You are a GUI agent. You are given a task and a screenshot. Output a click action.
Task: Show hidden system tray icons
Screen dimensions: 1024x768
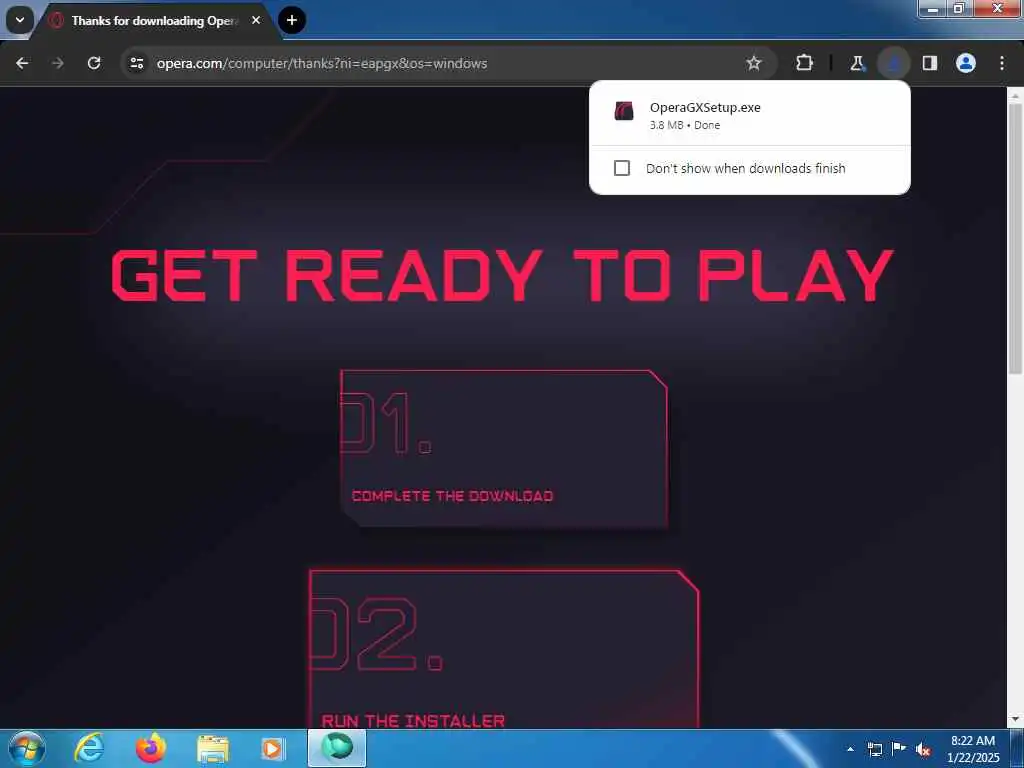[x=850, y=749]
